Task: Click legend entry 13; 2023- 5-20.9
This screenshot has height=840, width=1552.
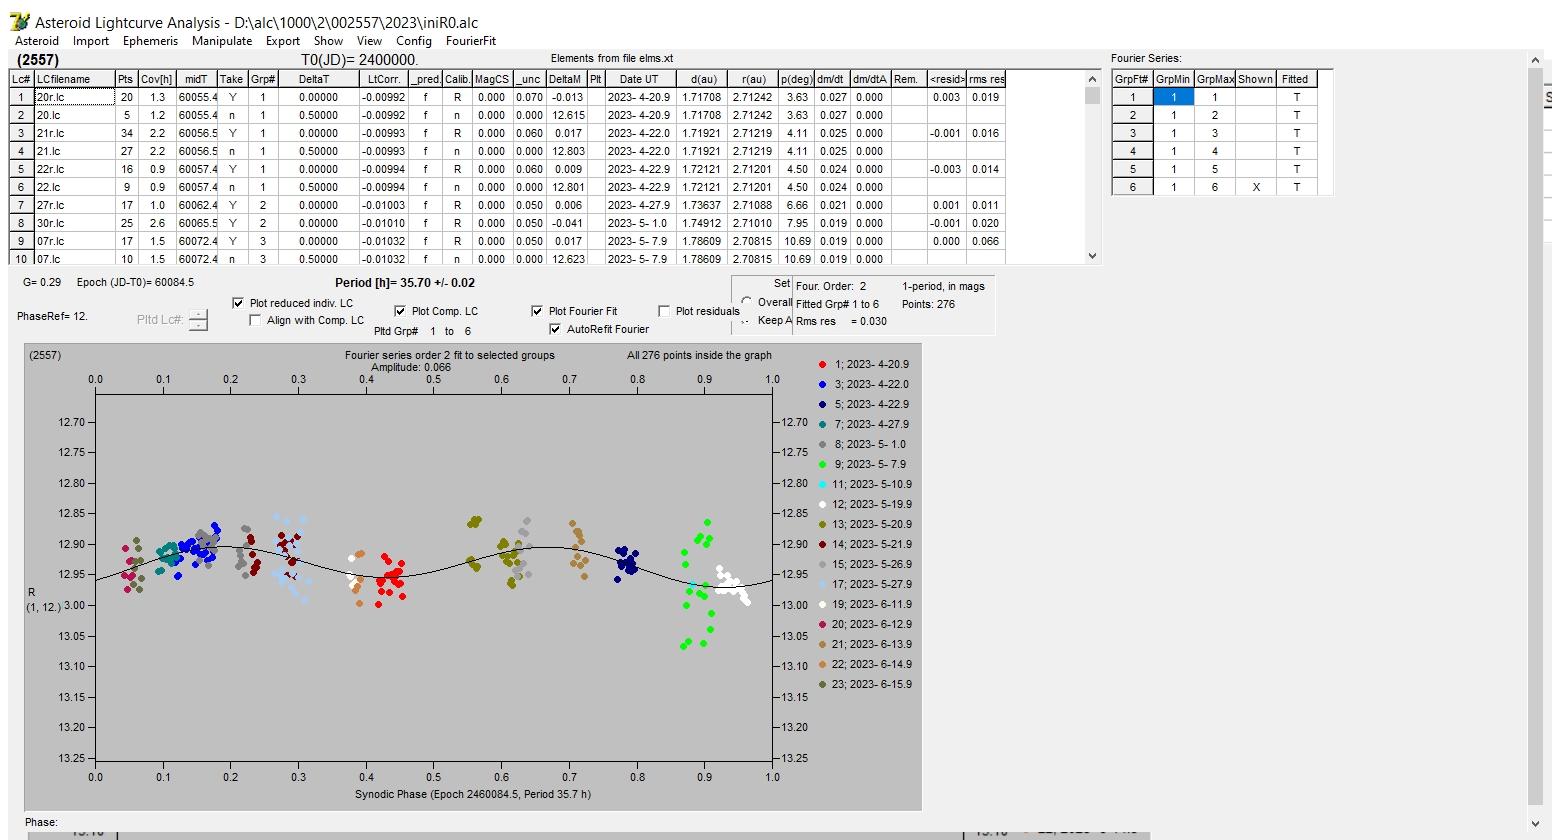Action: point(865,524)
